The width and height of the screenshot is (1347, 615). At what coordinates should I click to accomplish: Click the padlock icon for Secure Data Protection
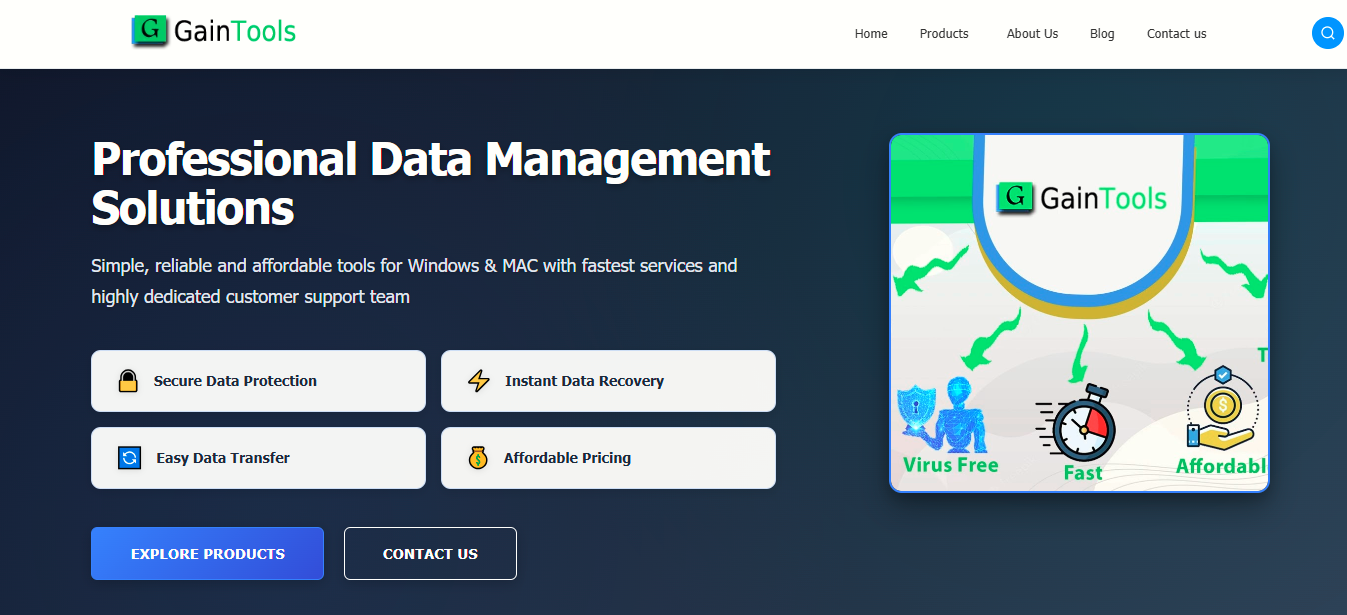(128, 381)
